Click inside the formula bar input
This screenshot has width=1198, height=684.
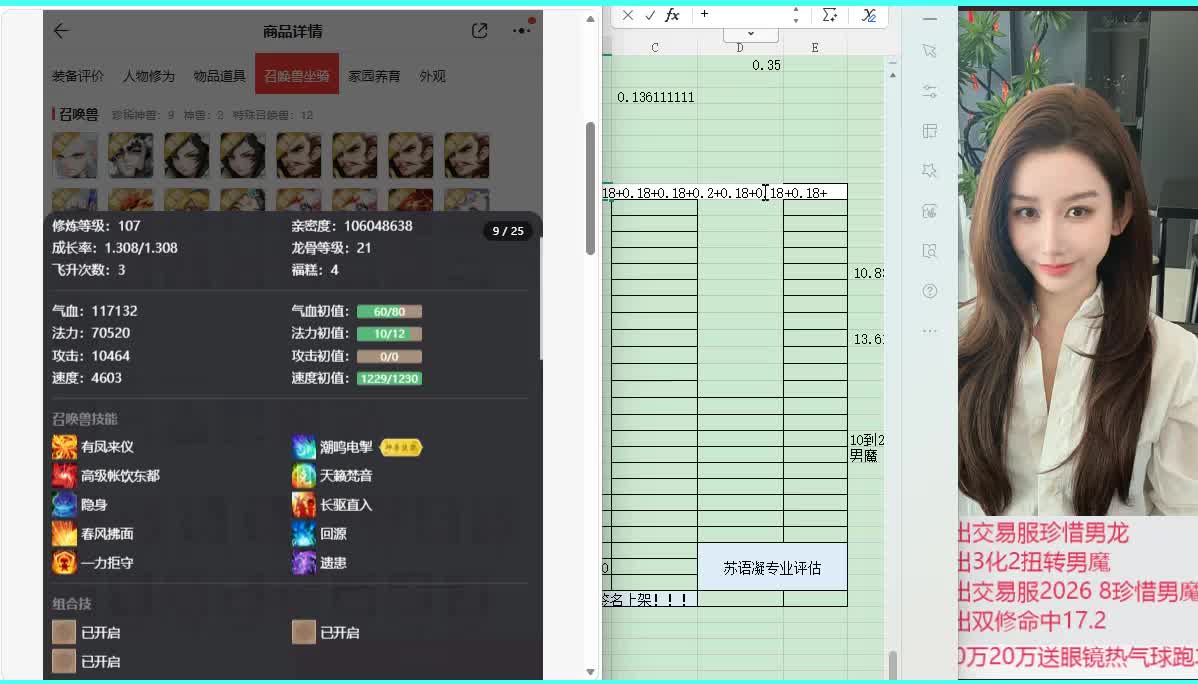click(741, 15)
